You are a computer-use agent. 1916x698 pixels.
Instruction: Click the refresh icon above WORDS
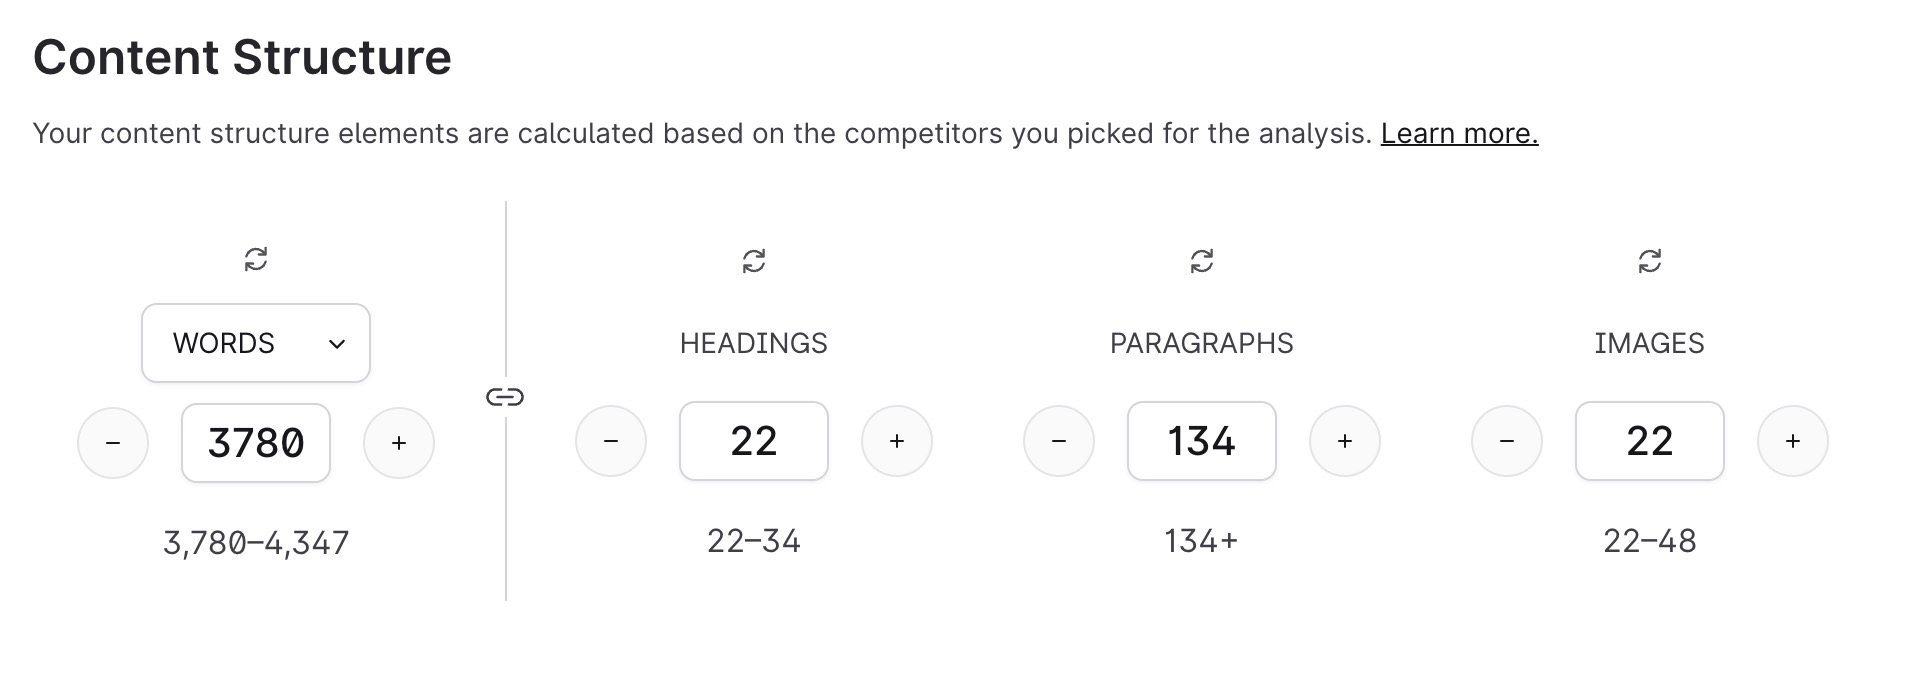(256, 260)
